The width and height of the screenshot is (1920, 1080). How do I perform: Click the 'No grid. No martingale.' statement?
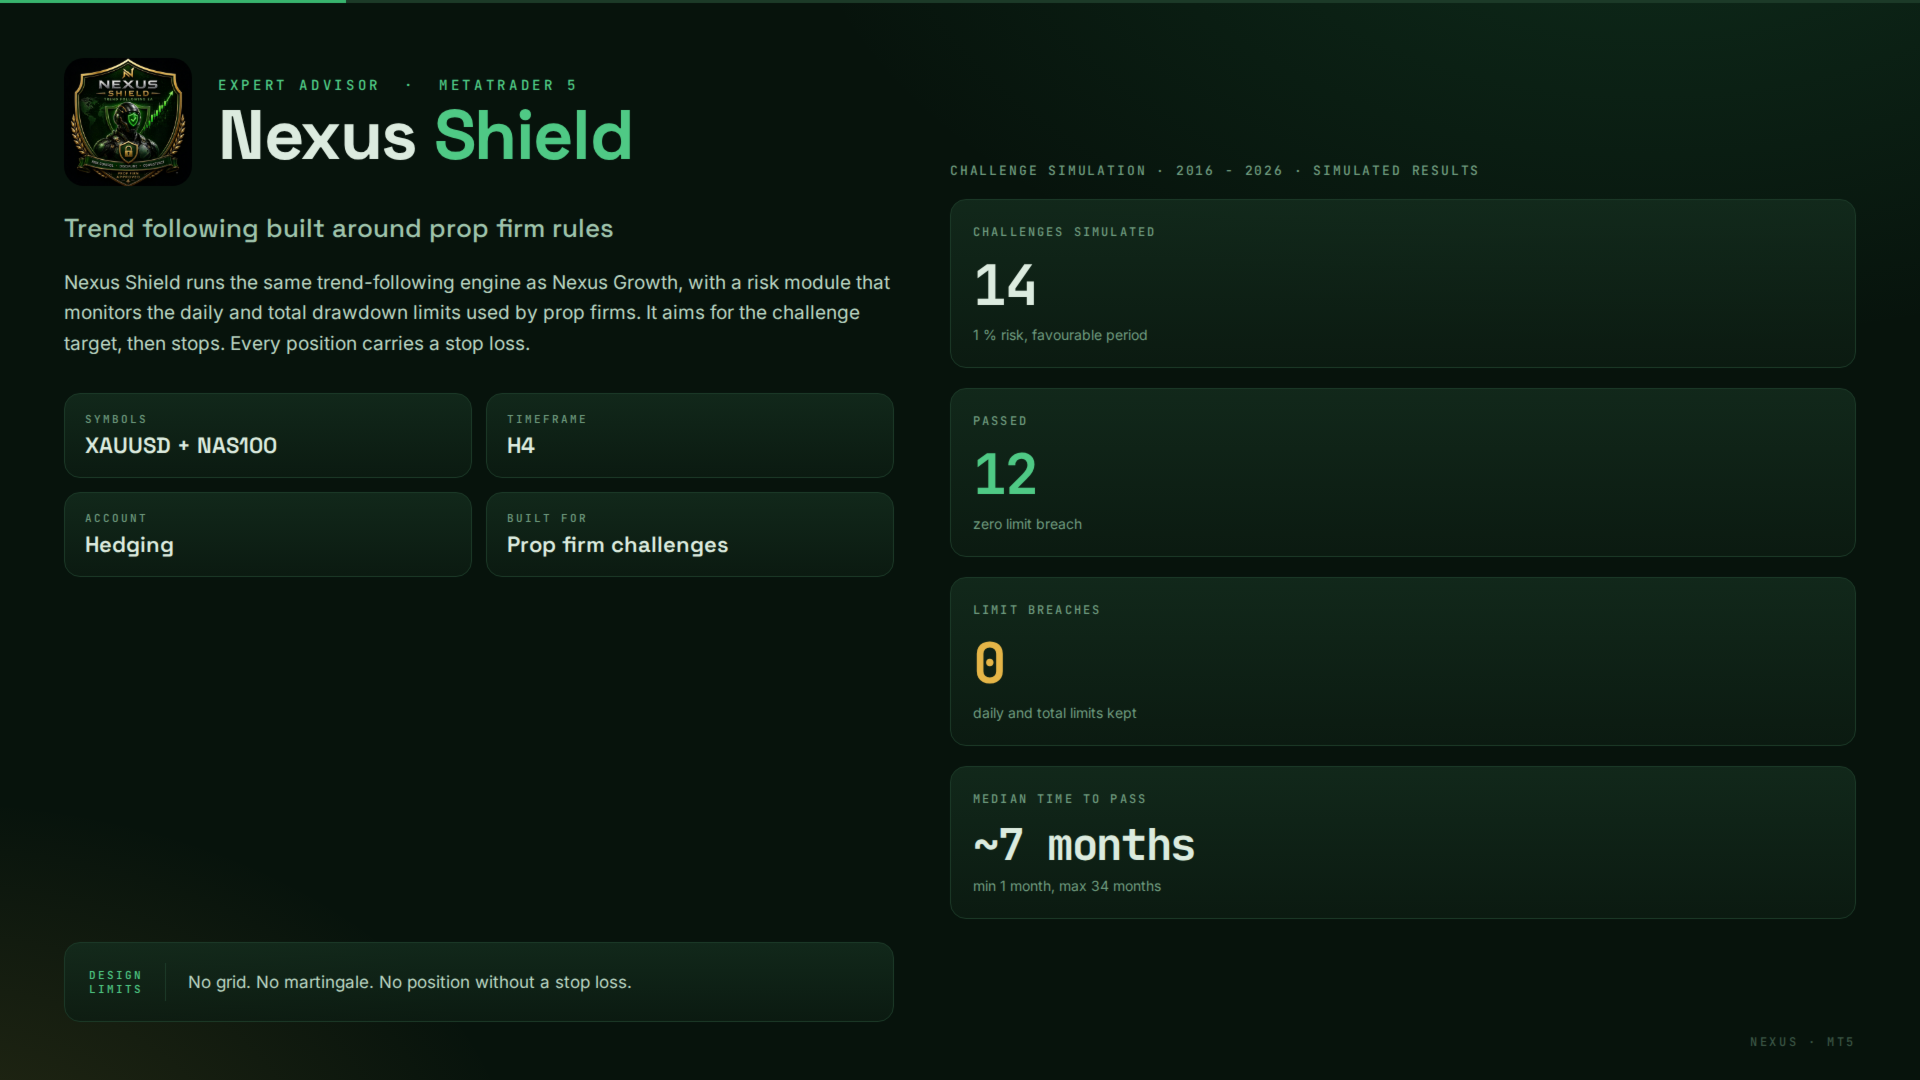click(x=410, y=982)
